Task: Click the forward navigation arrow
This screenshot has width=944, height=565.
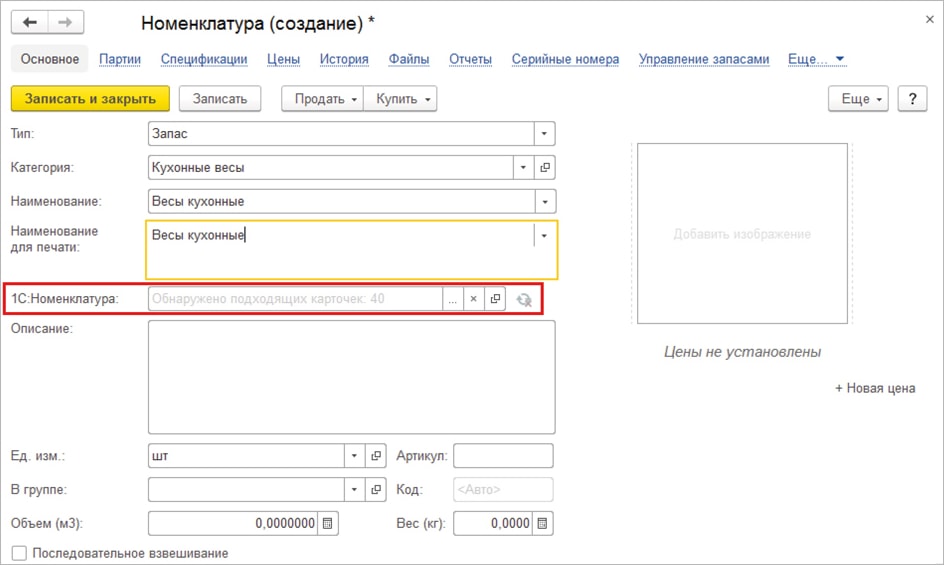Action: coord(66,22)
